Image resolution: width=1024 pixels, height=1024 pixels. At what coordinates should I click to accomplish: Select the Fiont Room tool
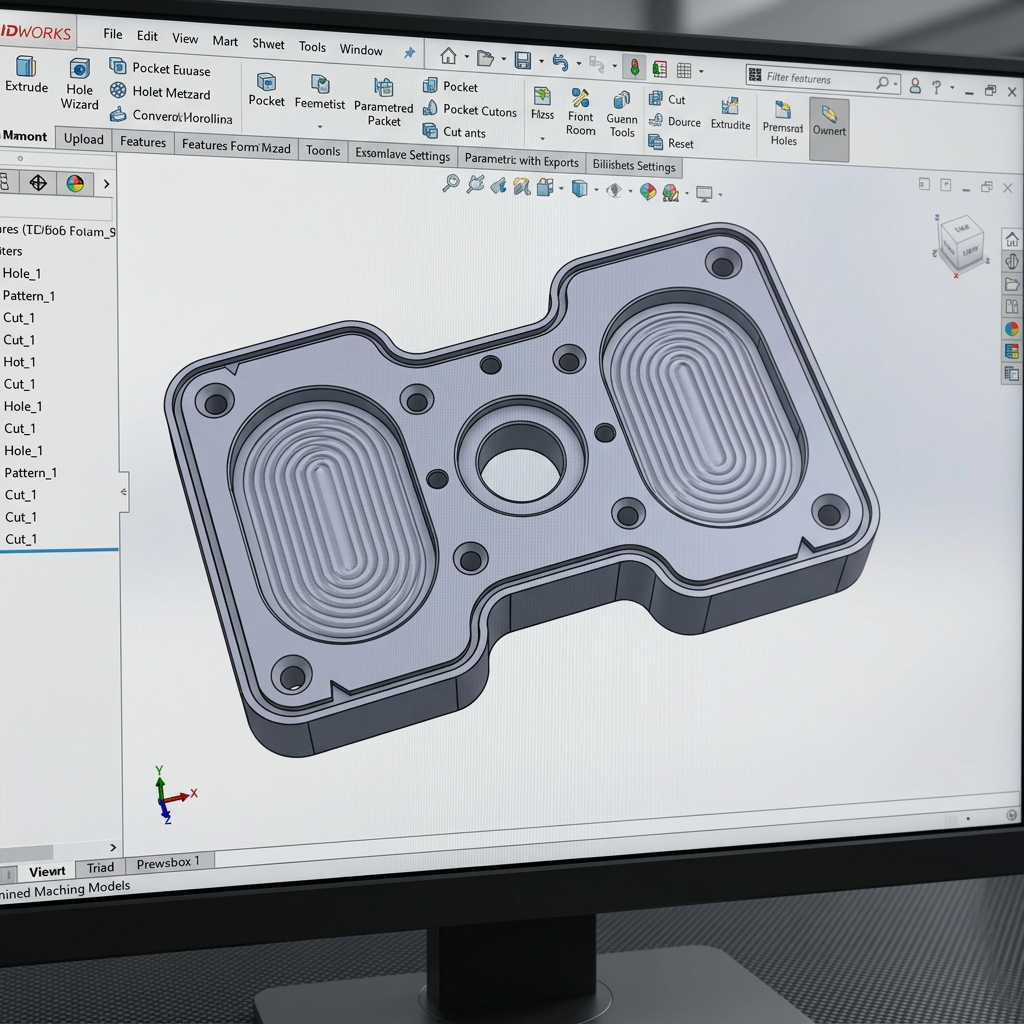click(x=581, y=112)
